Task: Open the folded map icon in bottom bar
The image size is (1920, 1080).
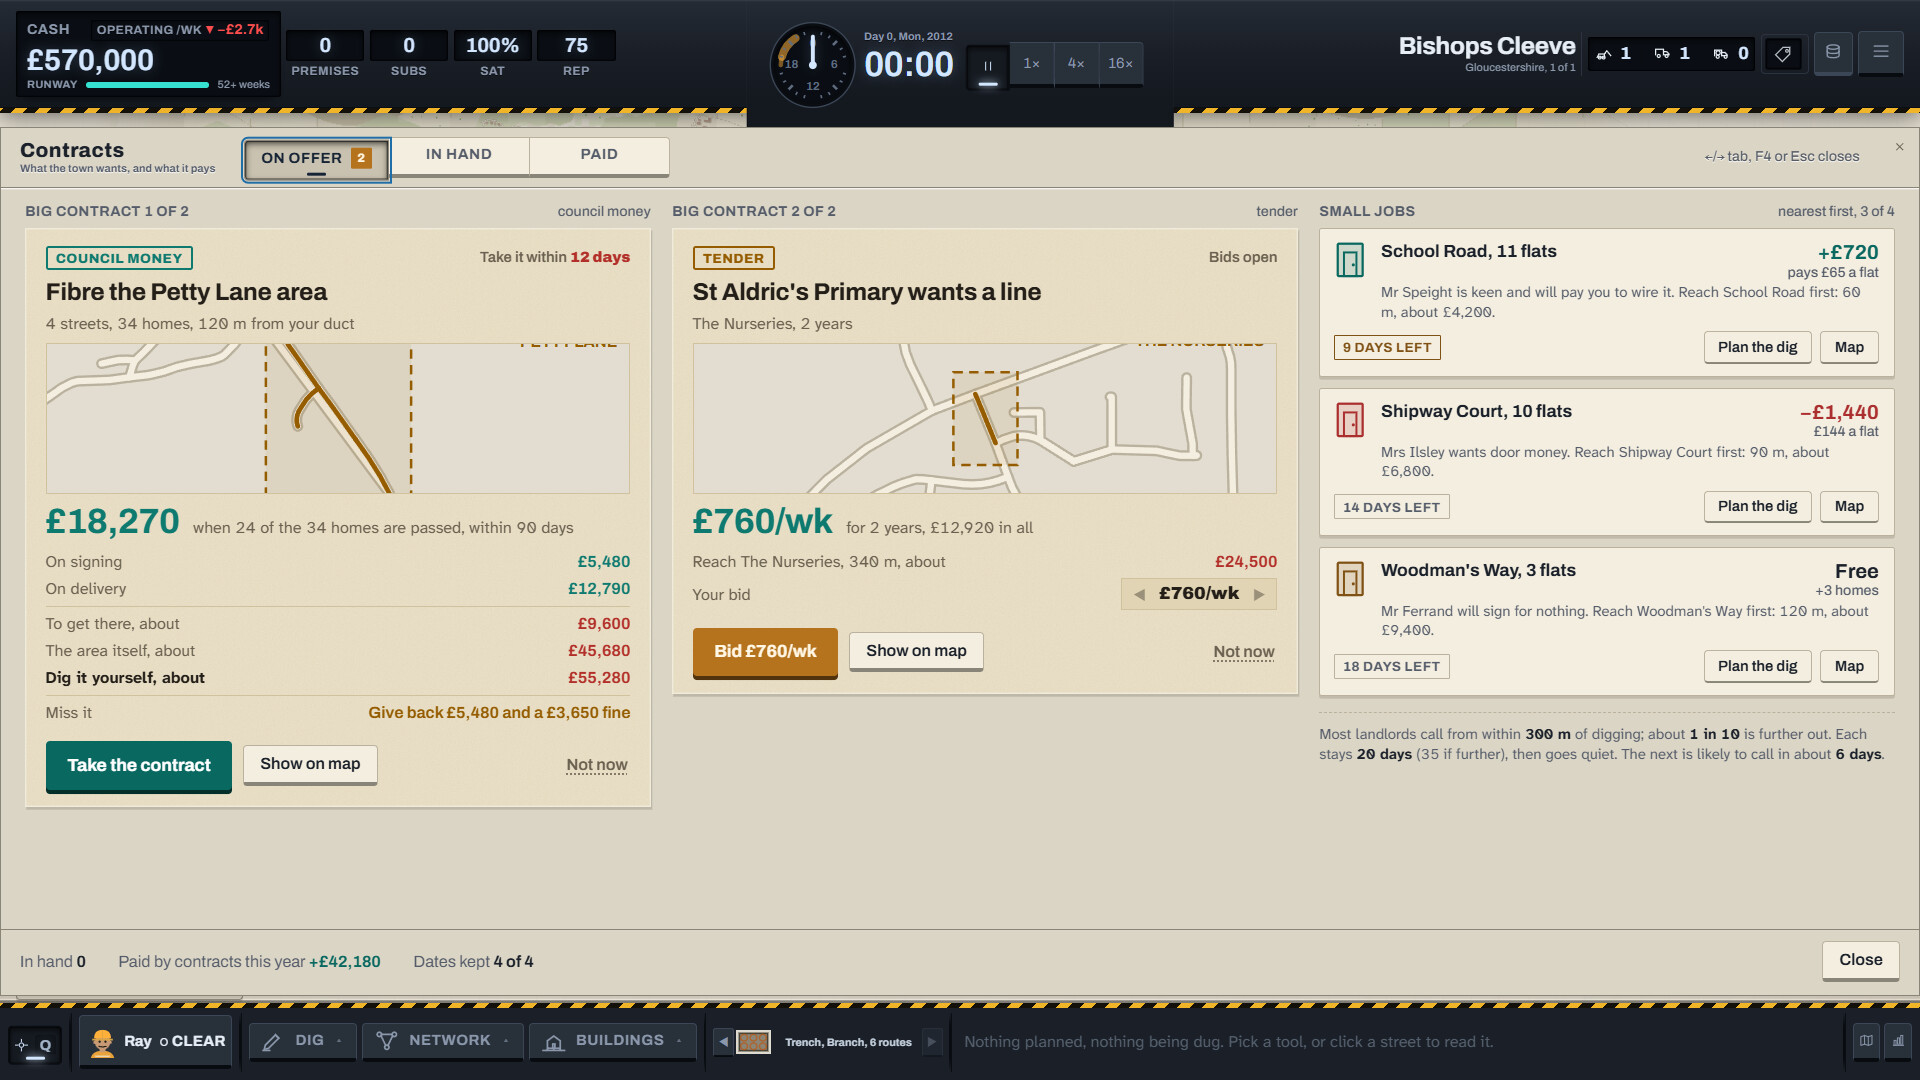Action: [1866, 1041]
